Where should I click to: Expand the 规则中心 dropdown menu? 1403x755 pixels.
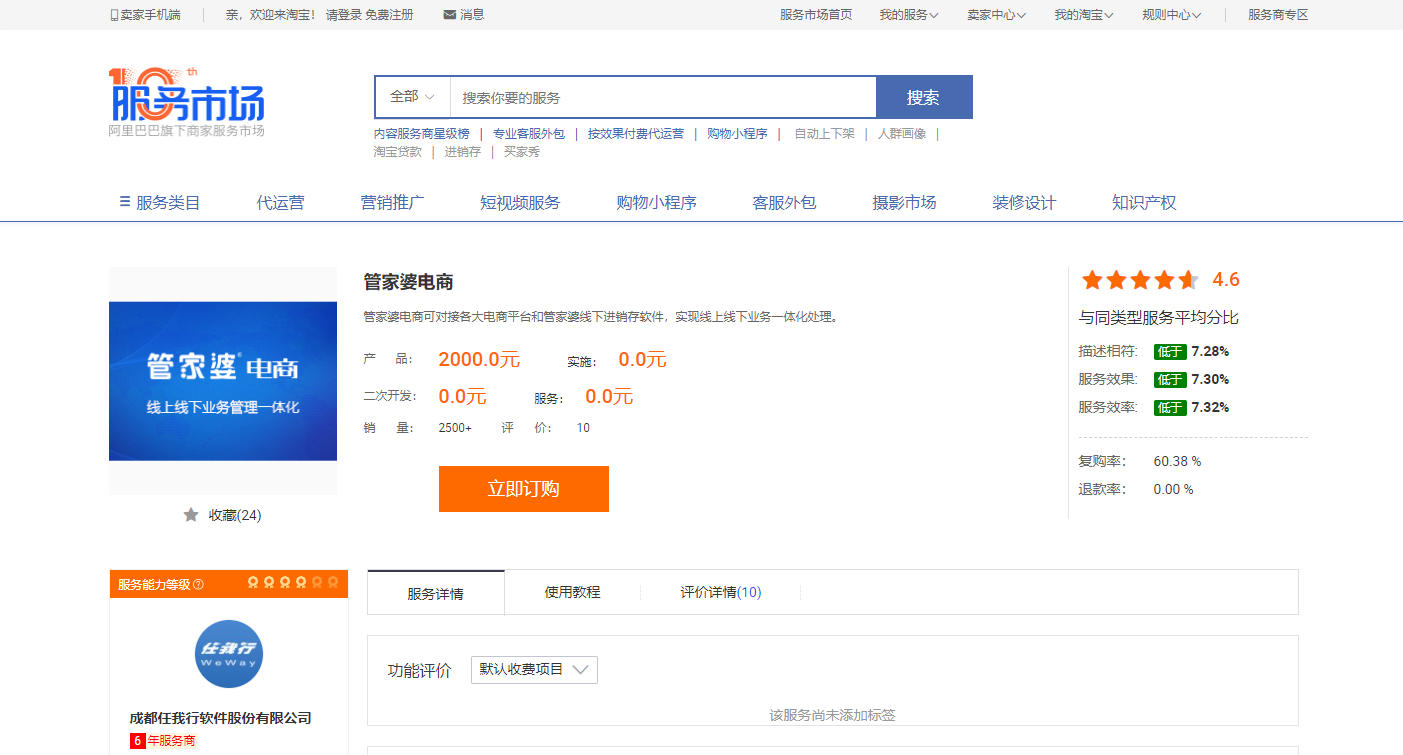click(1172, 15)
